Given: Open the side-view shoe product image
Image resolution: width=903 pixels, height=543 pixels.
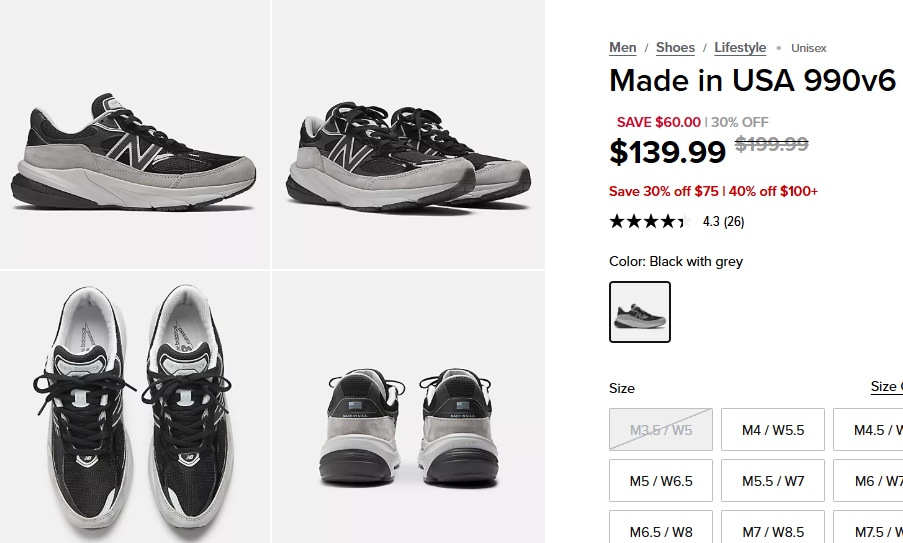Looking at the screenshot, I should [x=135, y=134].
